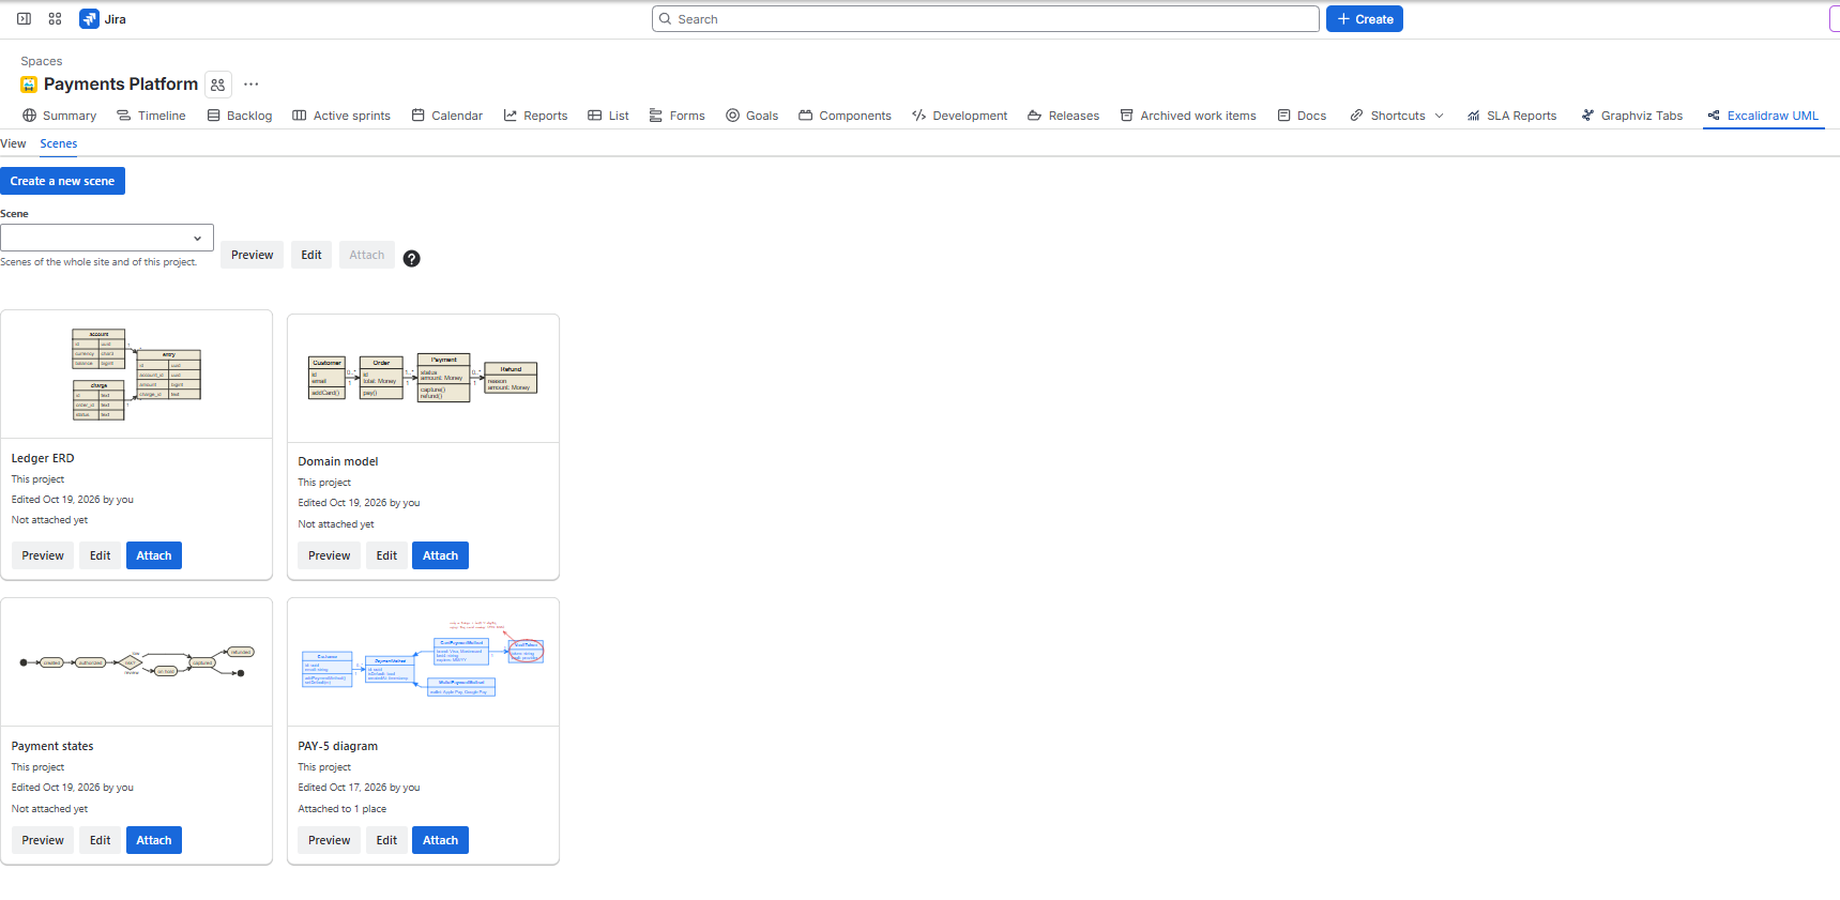Open the Graphviz Tabs tab

click(1632, 116)
